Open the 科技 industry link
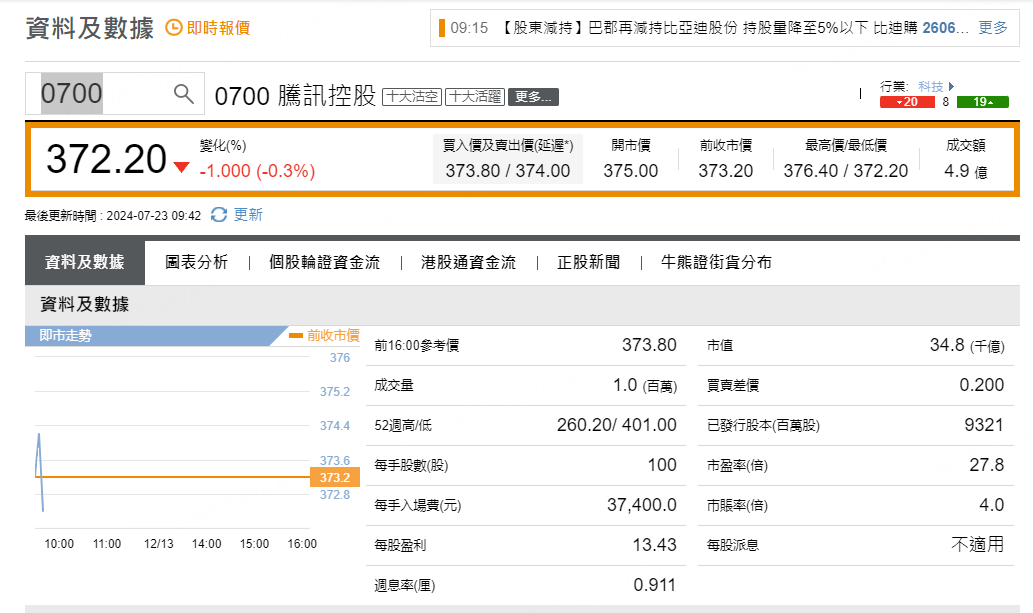Image resolution: width=1033 pixels, height=613 pixels. [931, 86]
